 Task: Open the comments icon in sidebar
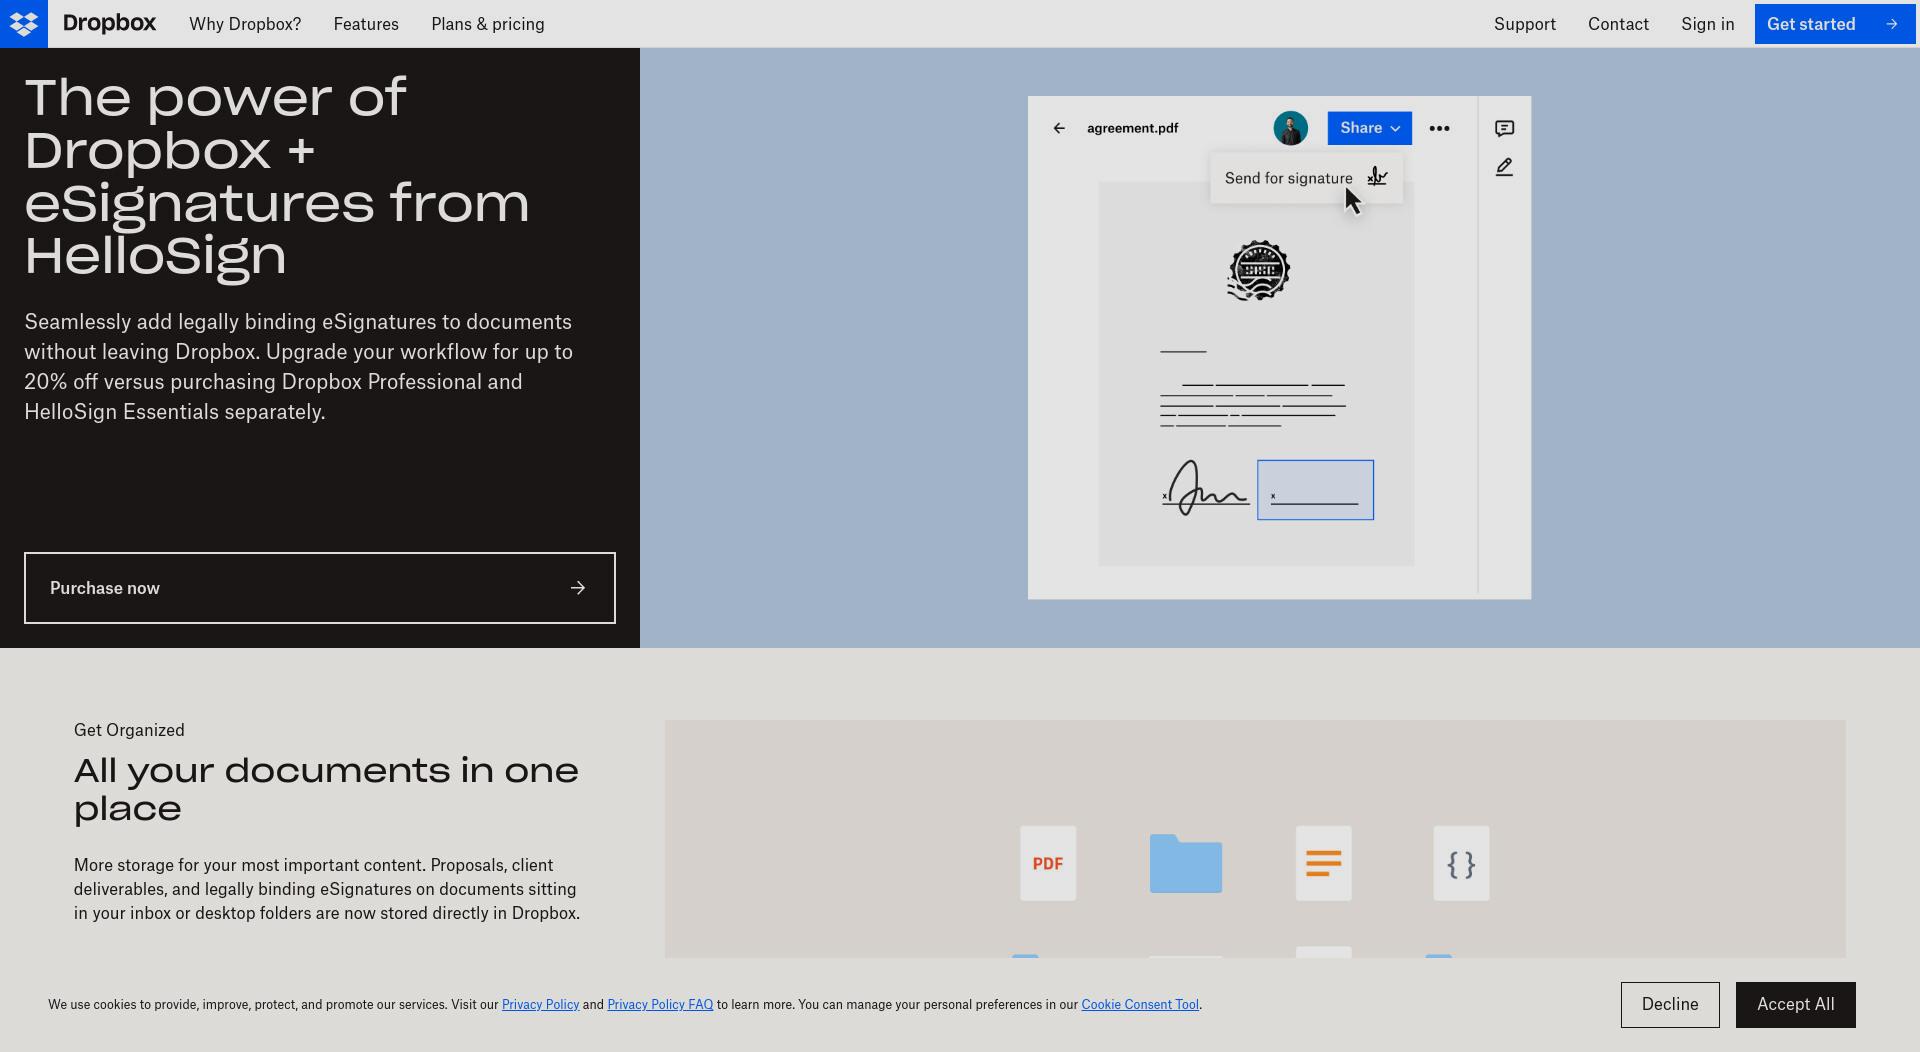point(1504,128)
